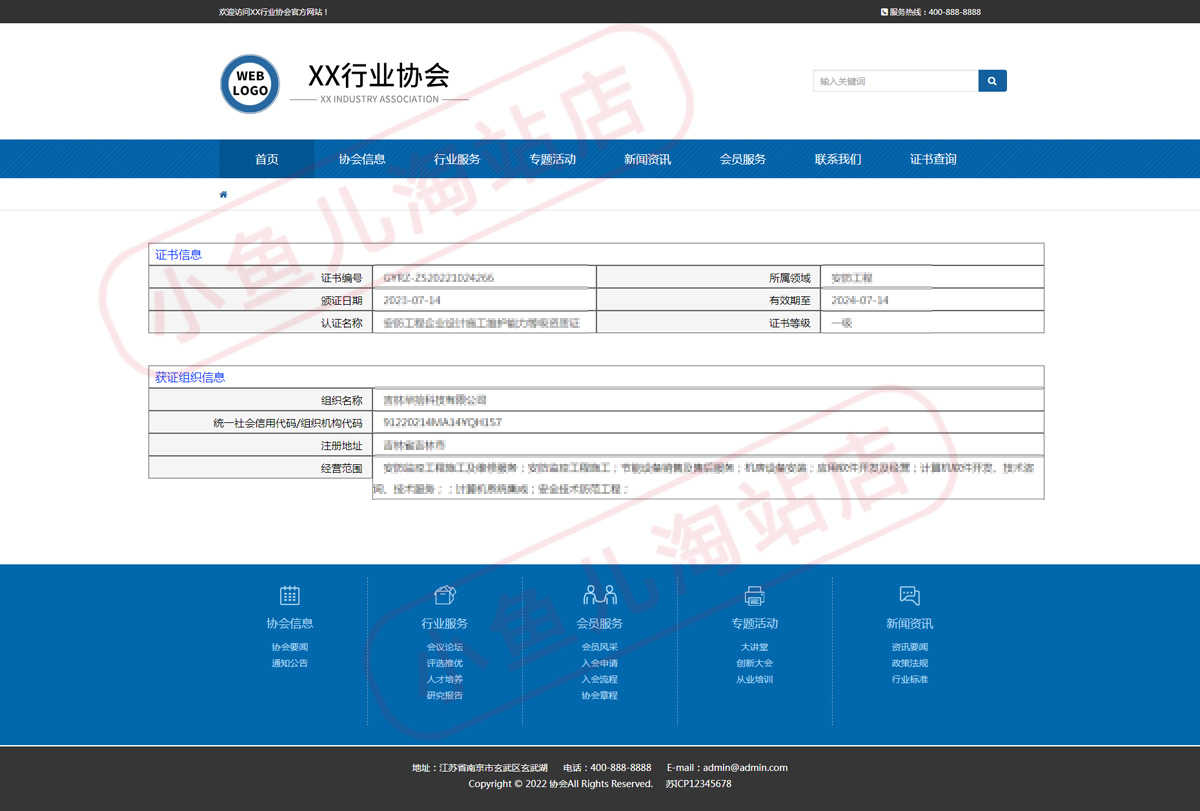This screenshot has width=1200, height=811.
Task: Click footer heading 会员服务
Action: coord(600,623)
